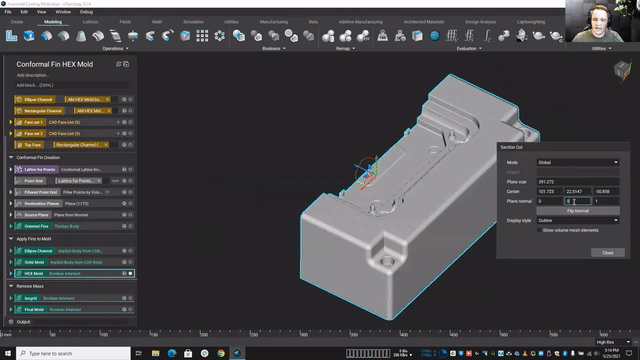Click the blue cube Operations icon
Viewport: 640px width, 360px height.
click(x=29, y=36)
